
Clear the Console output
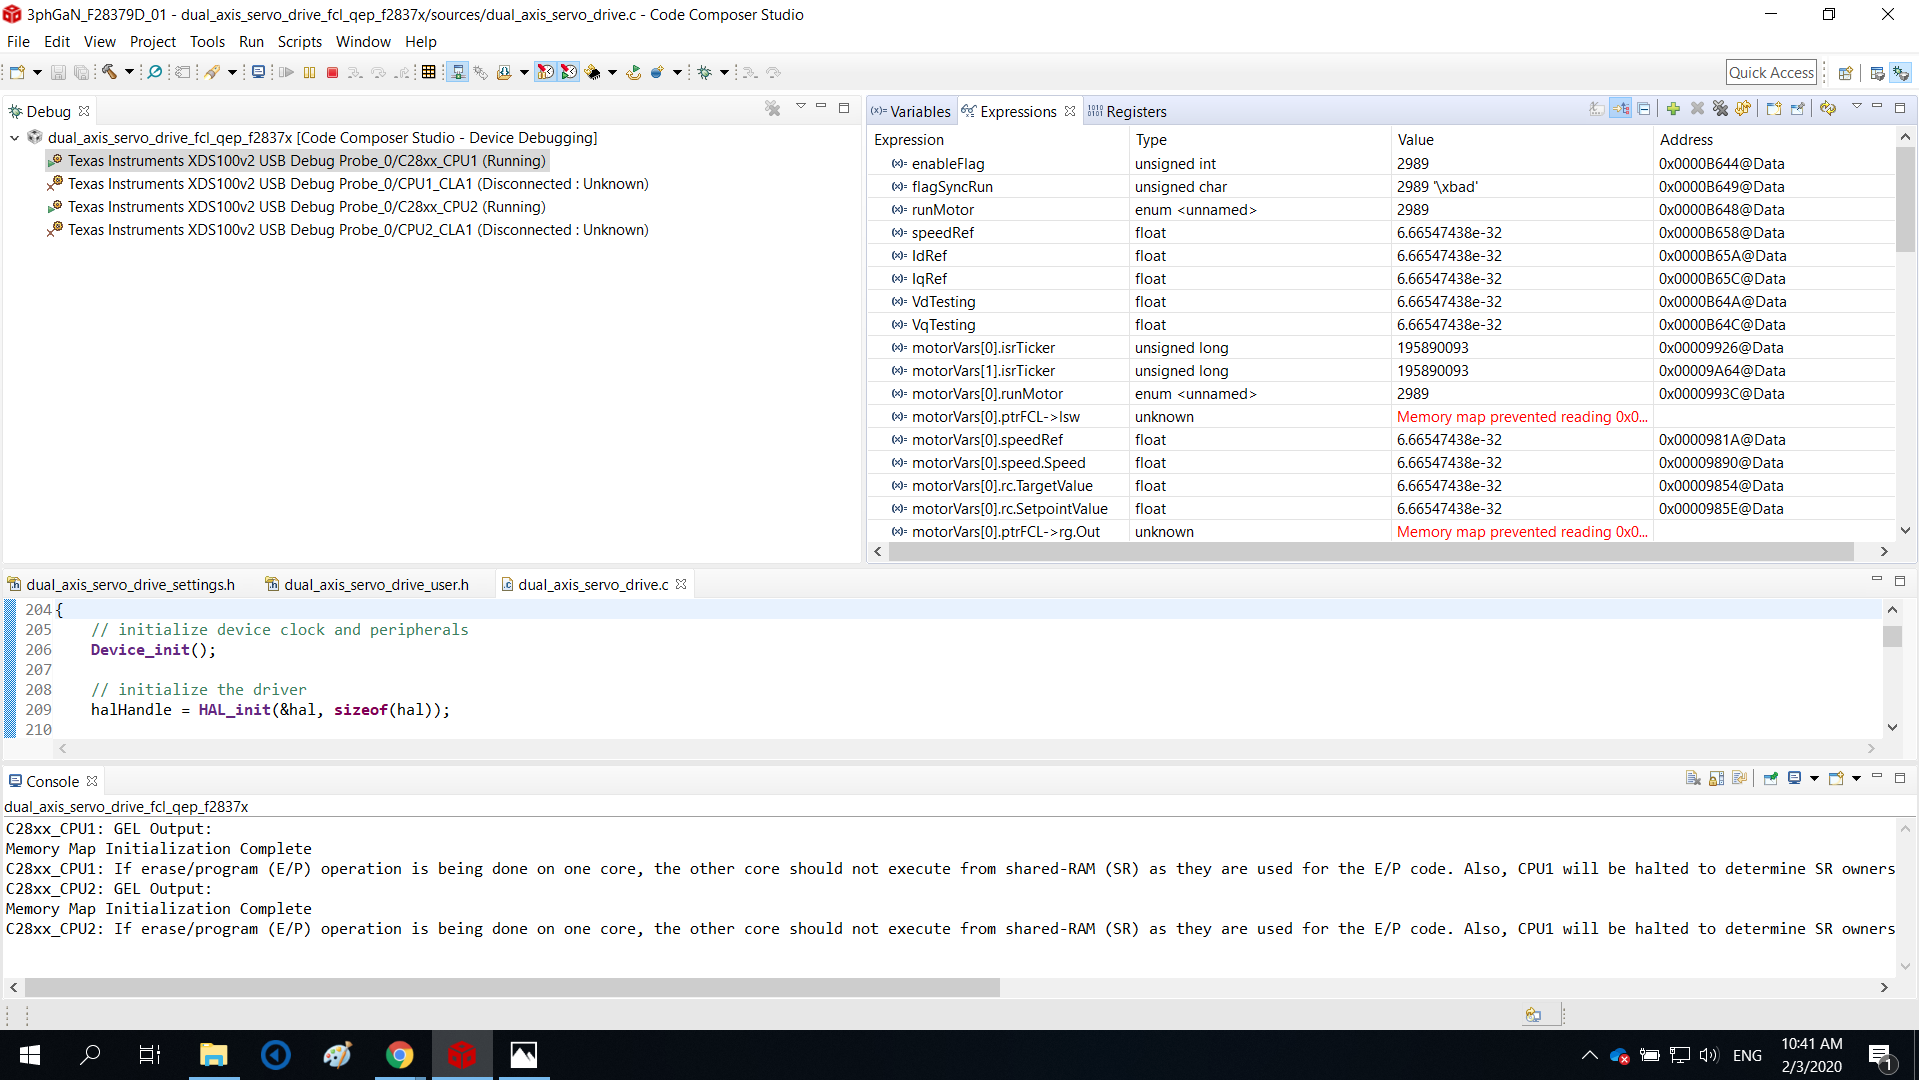tap(1692, 778)
